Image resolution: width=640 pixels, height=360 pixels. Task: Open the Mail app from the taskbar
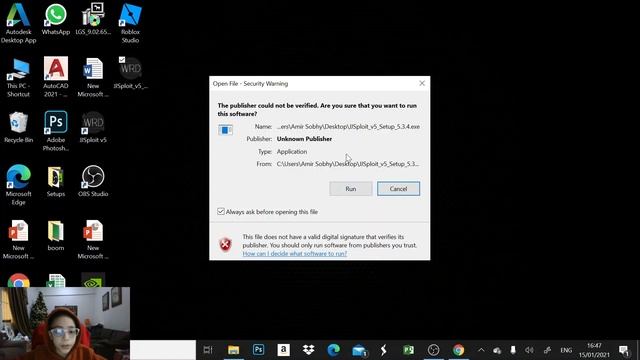359,350
